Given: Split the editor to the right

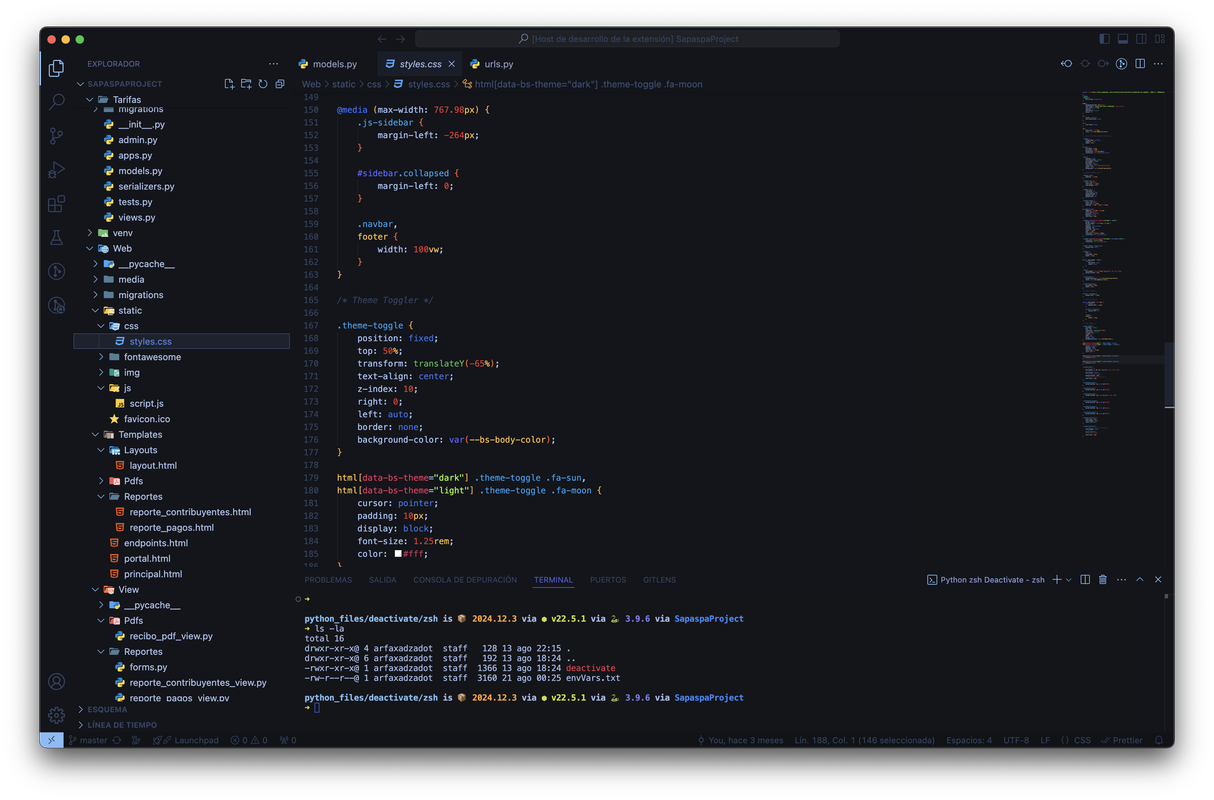Looking at the screenshot, I should pos(1140,64).
